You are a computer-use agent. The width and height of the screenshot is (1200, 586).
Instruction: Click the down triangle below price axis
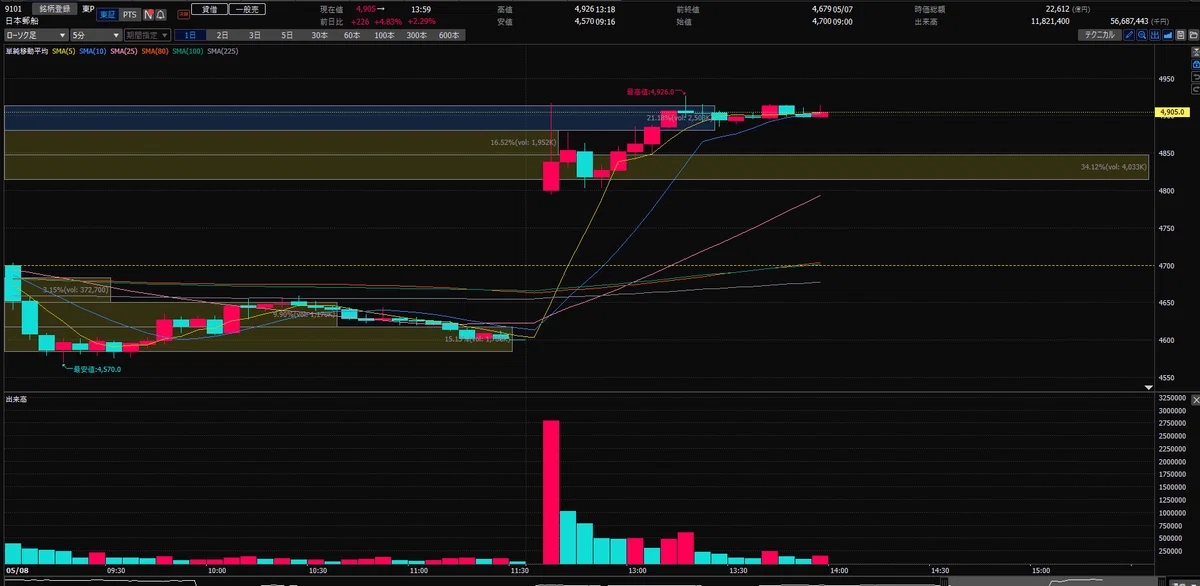[x=1148, y=387]
